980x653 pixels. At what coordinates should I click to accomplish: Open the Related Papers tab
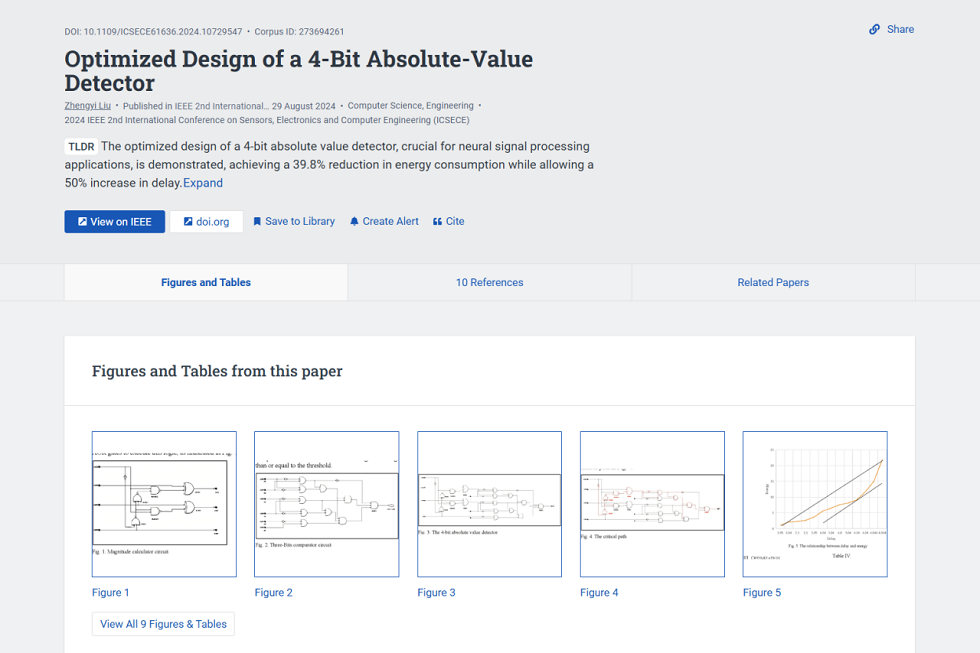point(773,283)
